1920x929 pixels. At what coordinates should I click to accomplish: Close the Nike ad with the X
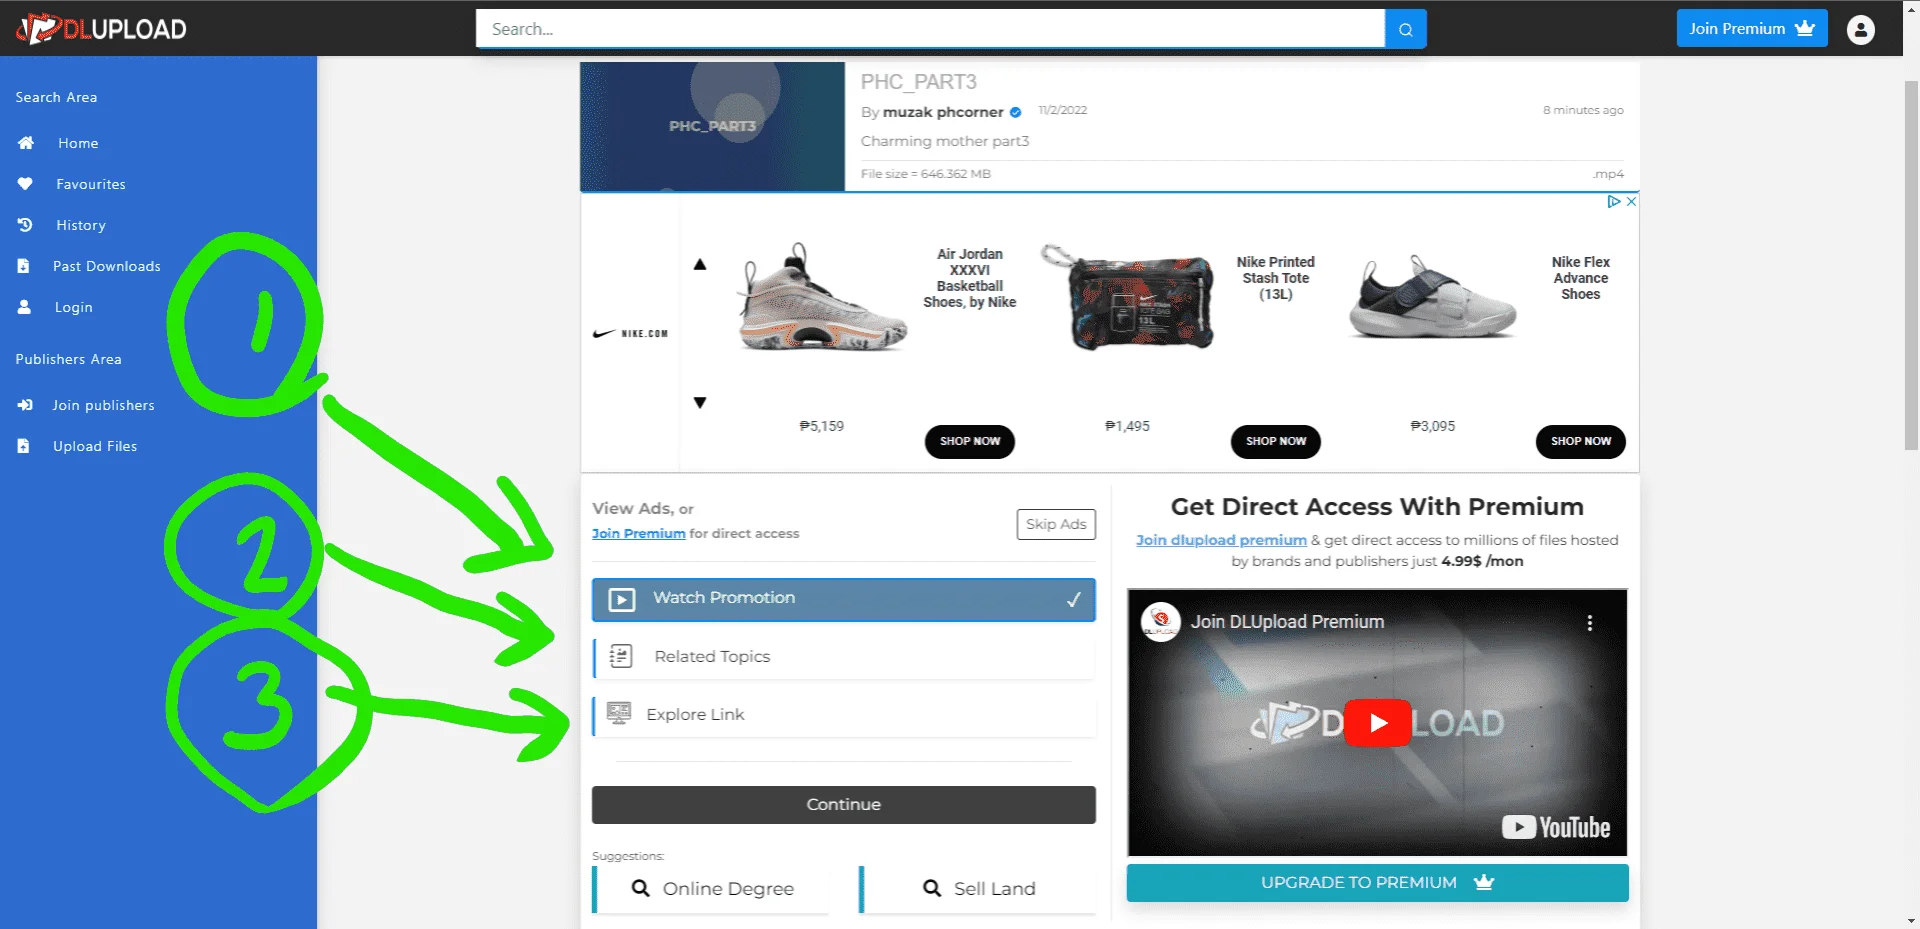point(1631,201)
